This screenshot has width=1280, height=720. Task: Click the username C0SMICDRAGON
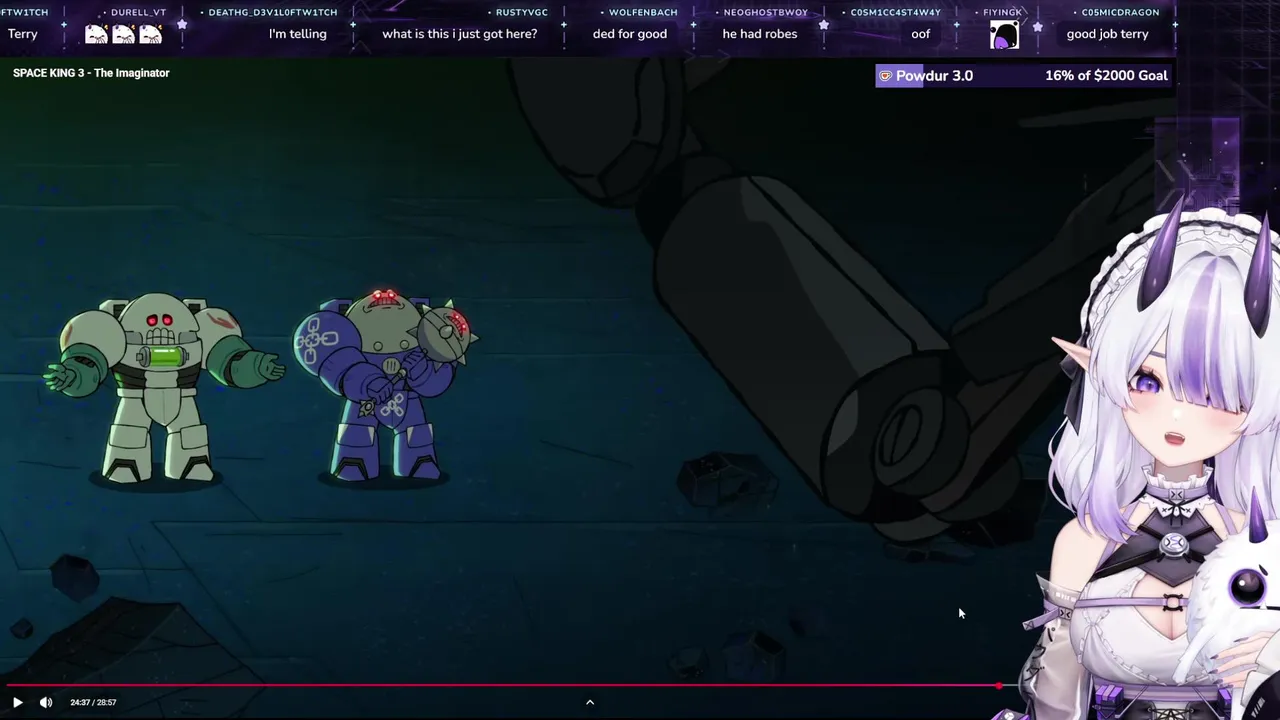[x=1120, y=12]
